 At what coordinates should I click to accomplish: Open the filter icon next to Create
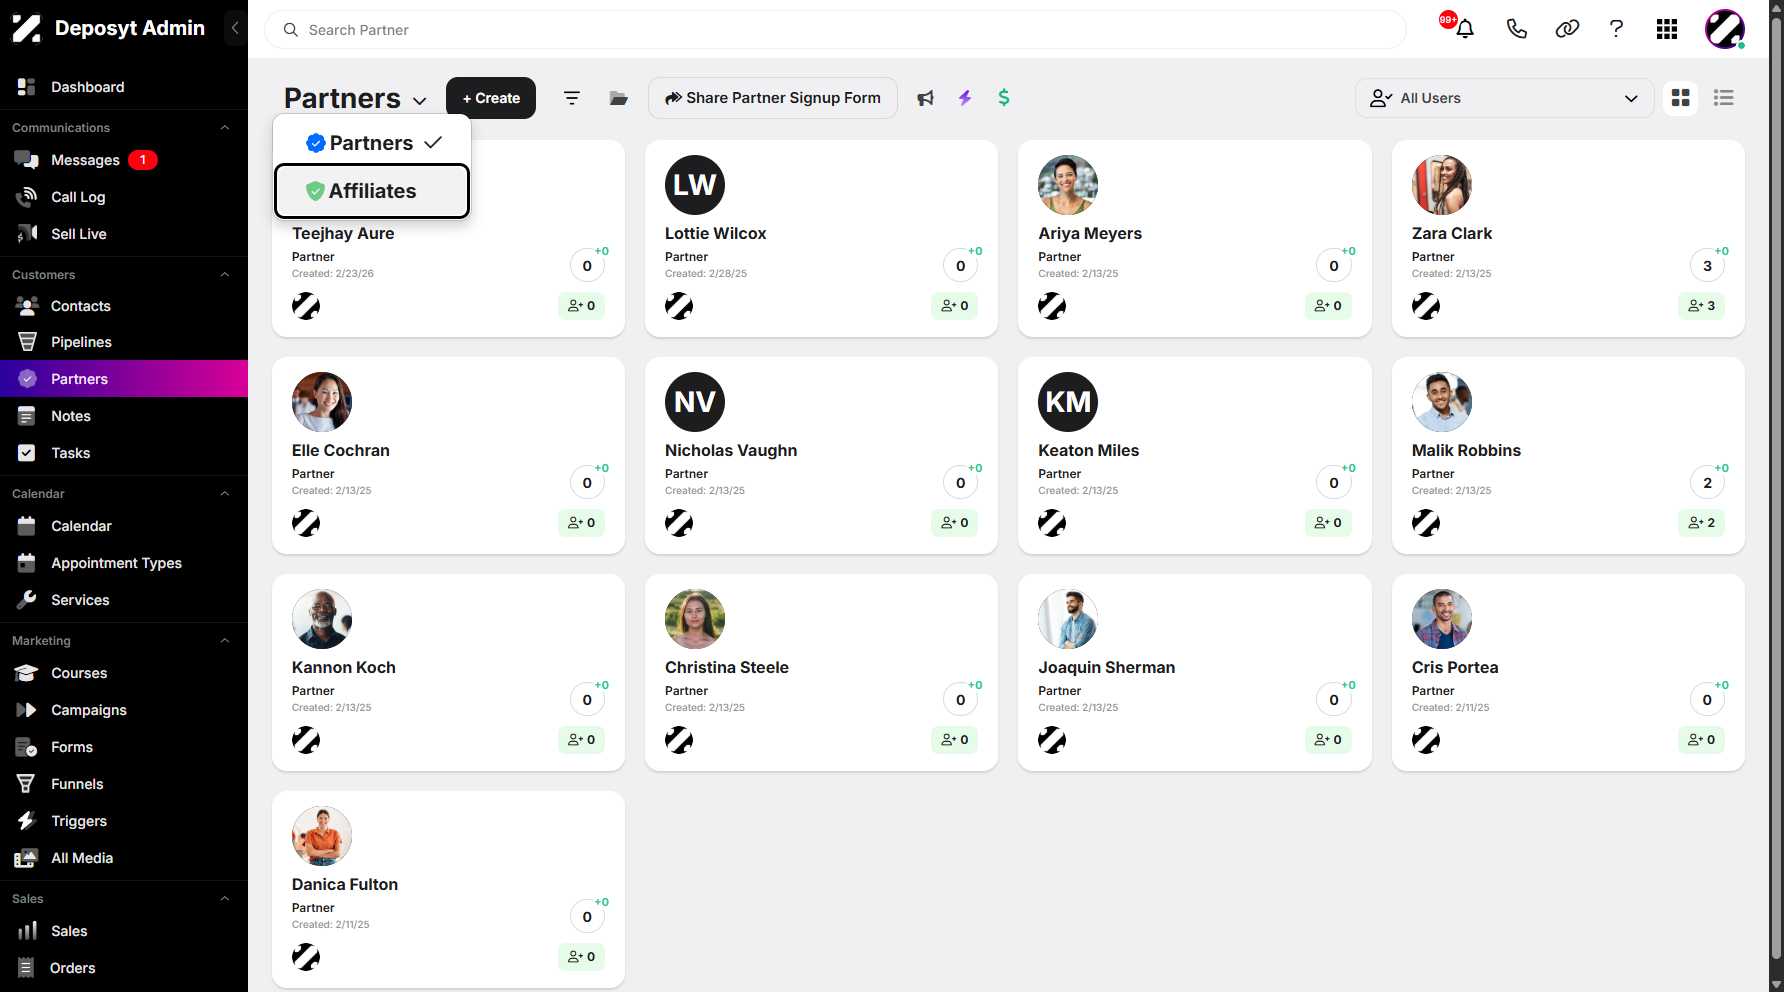572,98
